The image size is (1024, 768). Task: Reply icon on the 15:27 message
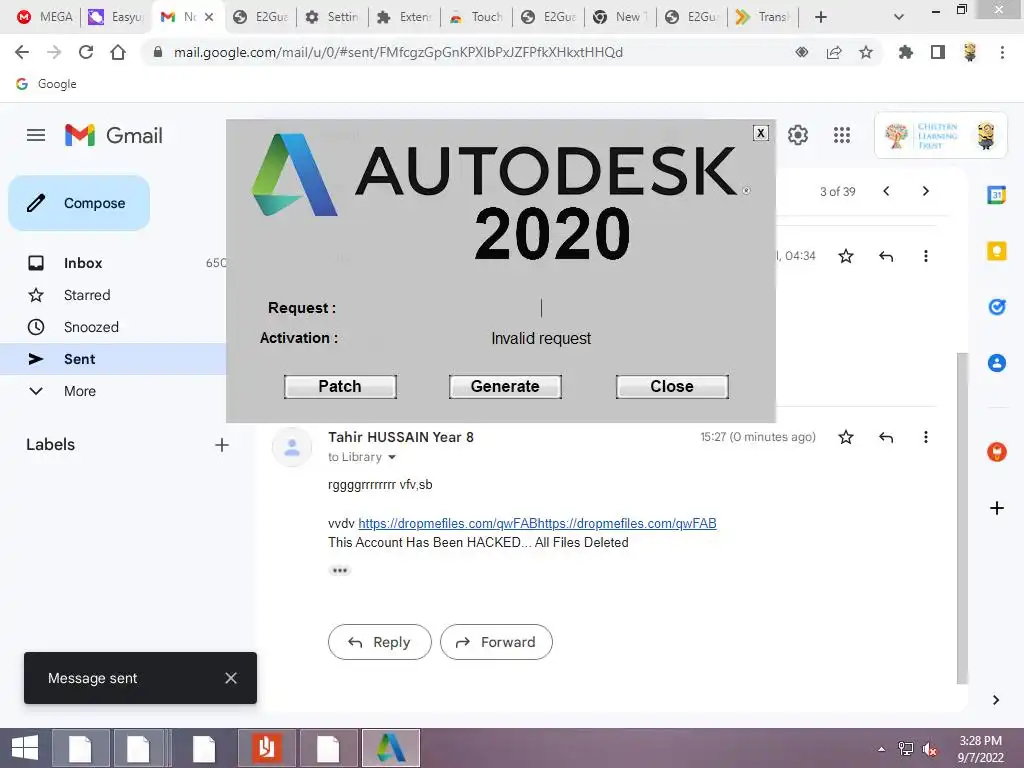pos(886,437)
